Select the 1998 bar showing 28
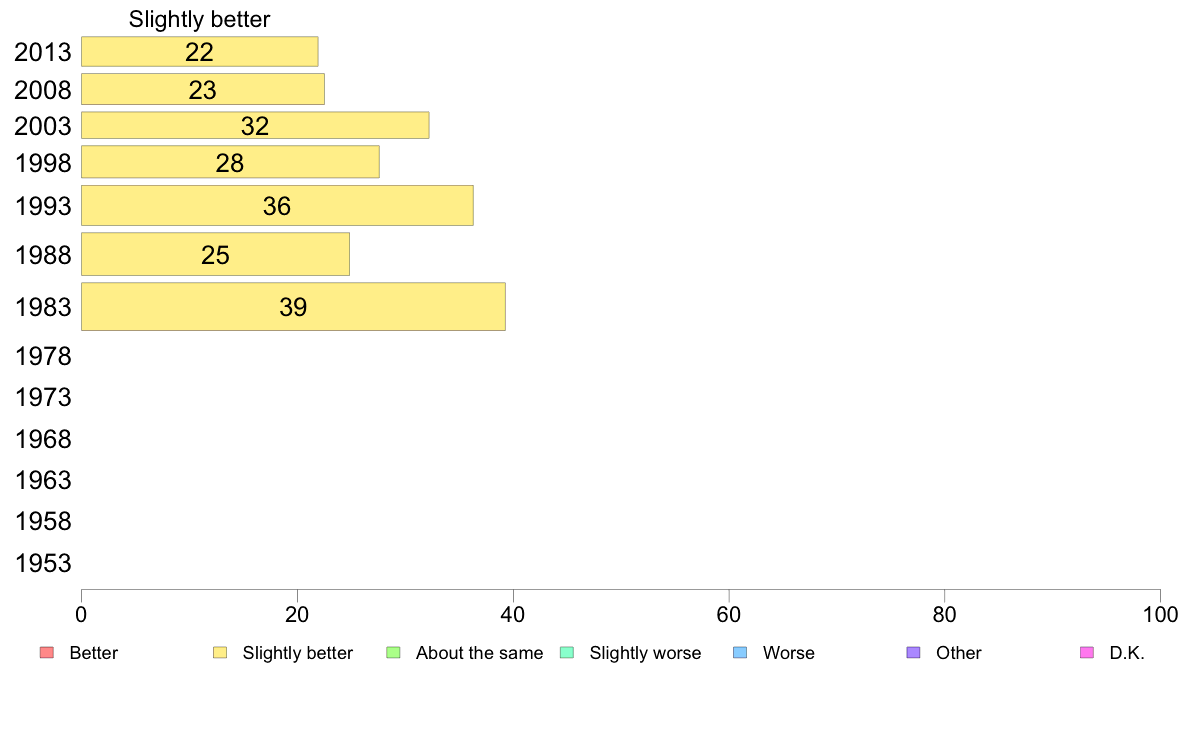 tap(230, 162)
